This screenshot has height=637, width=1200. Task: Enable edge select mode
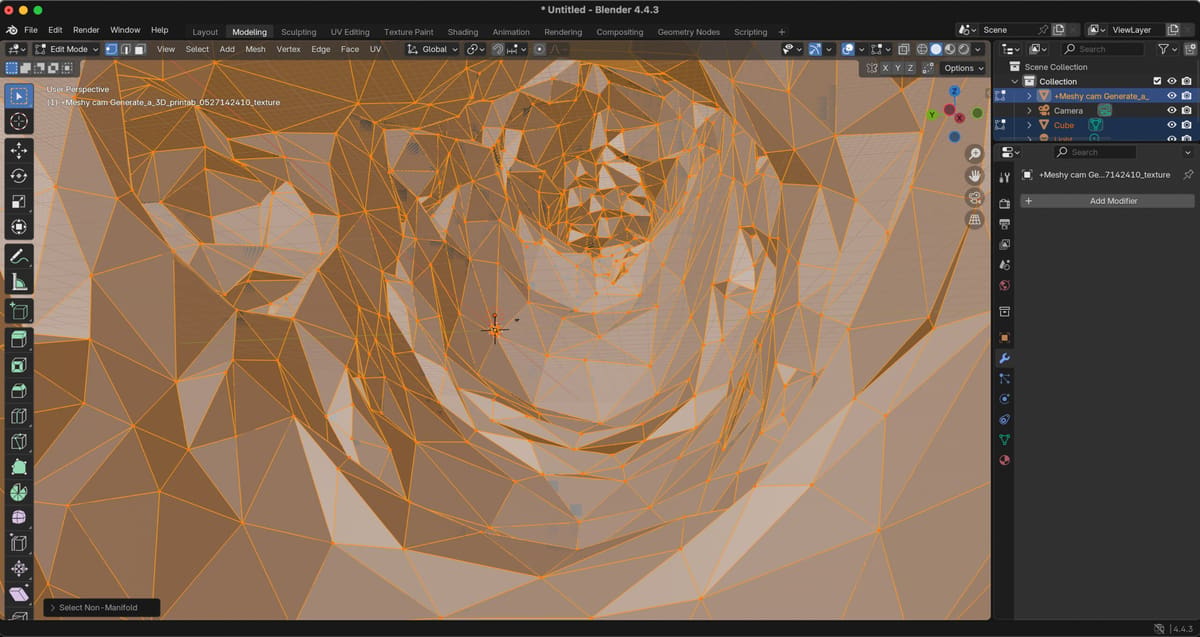pyautogui.click(x=125, y=49)
